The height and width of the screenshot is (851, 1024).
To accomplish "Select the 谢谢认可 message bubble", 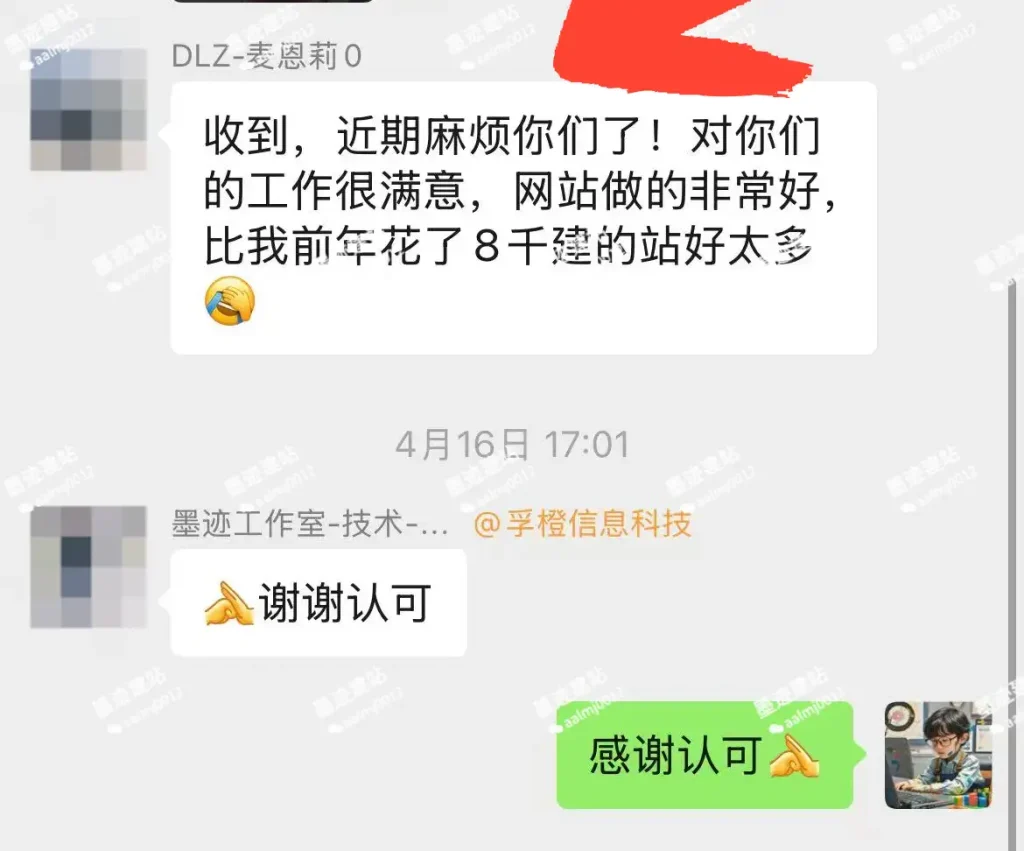I will pyautogui.click(x=319, y=603).
